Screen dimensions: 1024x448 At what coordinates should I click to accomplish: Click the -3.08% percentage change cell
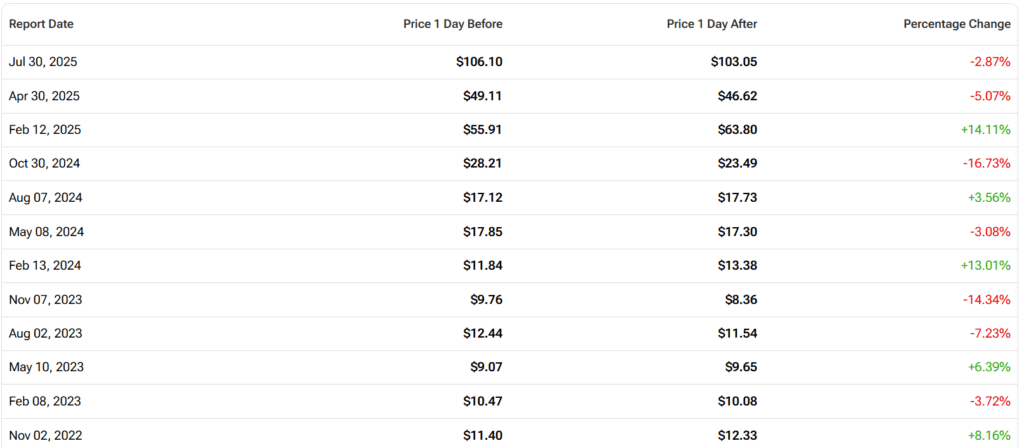pos(990,232)
